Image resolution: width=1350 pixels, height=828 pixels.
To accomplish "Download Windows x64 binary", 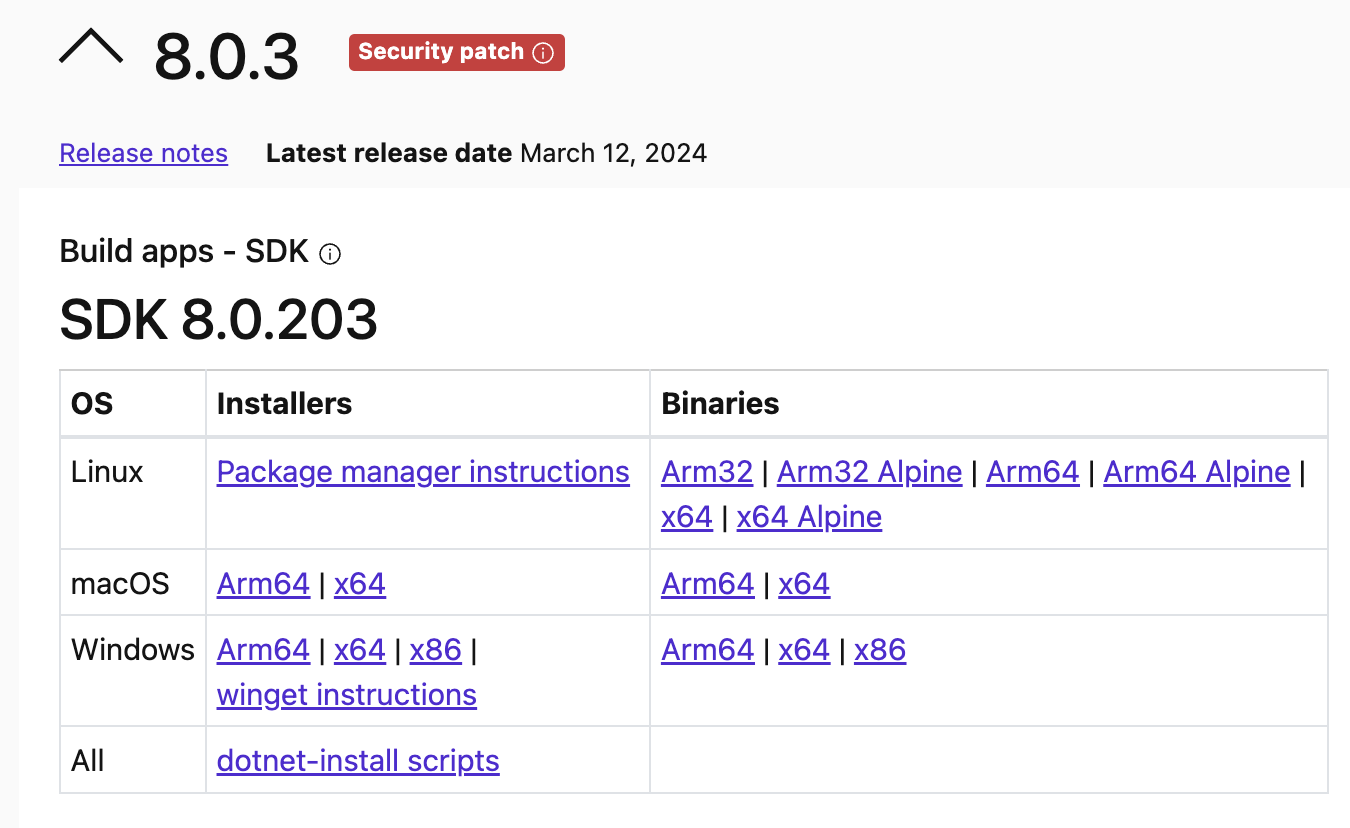I will coord(804,650).
